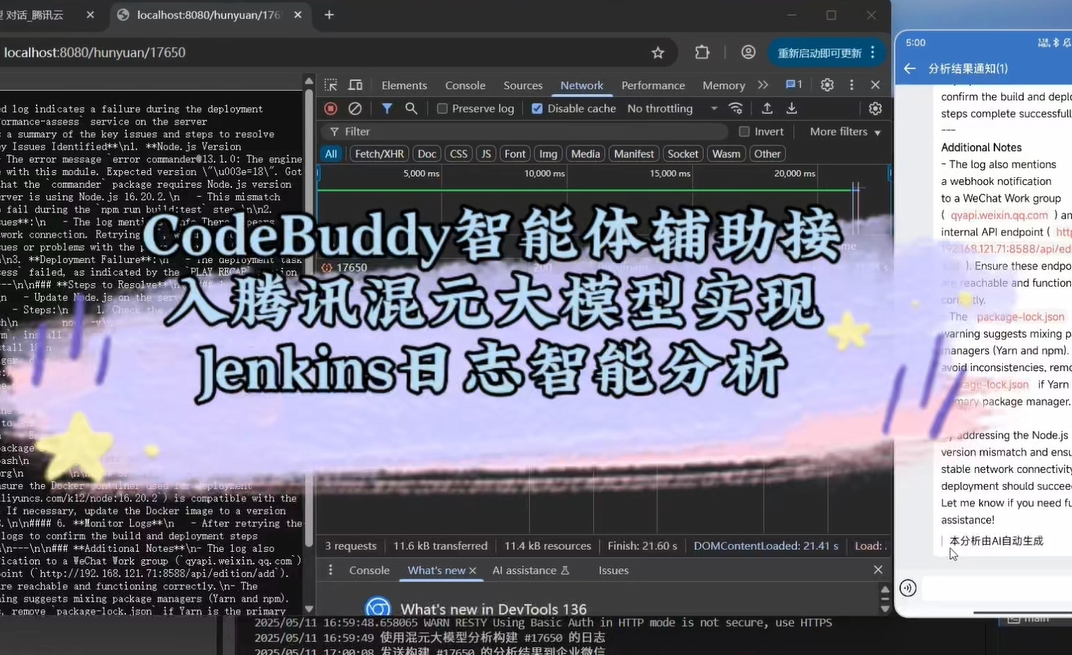Image resolution: width=1072 pixels, height=655 pixels.
Task: Open network search magnifier icon
Action: tap(411, 109)
